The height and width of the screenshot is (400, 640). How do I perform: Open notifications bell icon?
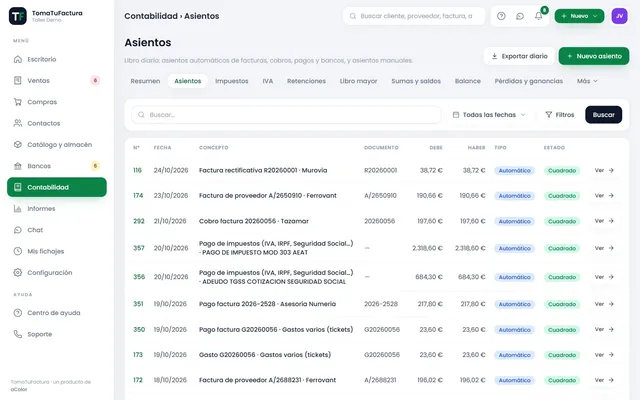tap(539, 16)
